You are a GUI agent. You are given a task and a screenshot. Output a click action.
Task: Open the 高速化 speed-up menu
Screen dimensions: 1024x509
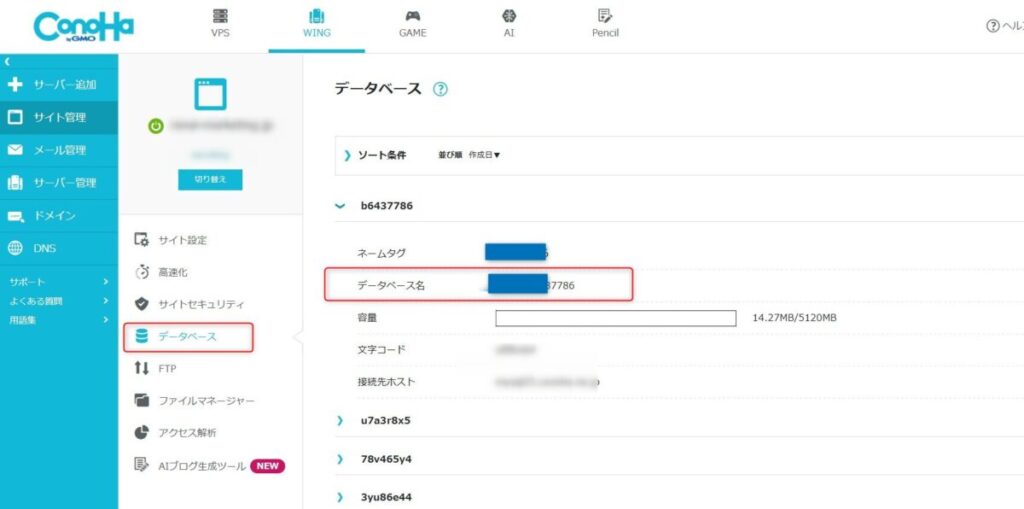click(172, 272)
